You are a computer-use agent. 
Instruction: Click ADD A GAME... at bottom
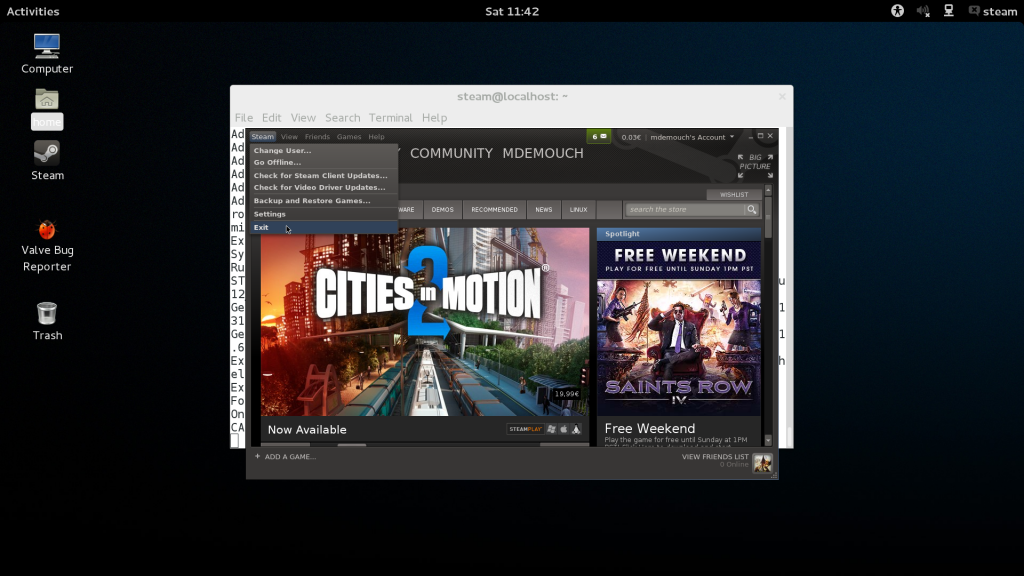point(285,456)
